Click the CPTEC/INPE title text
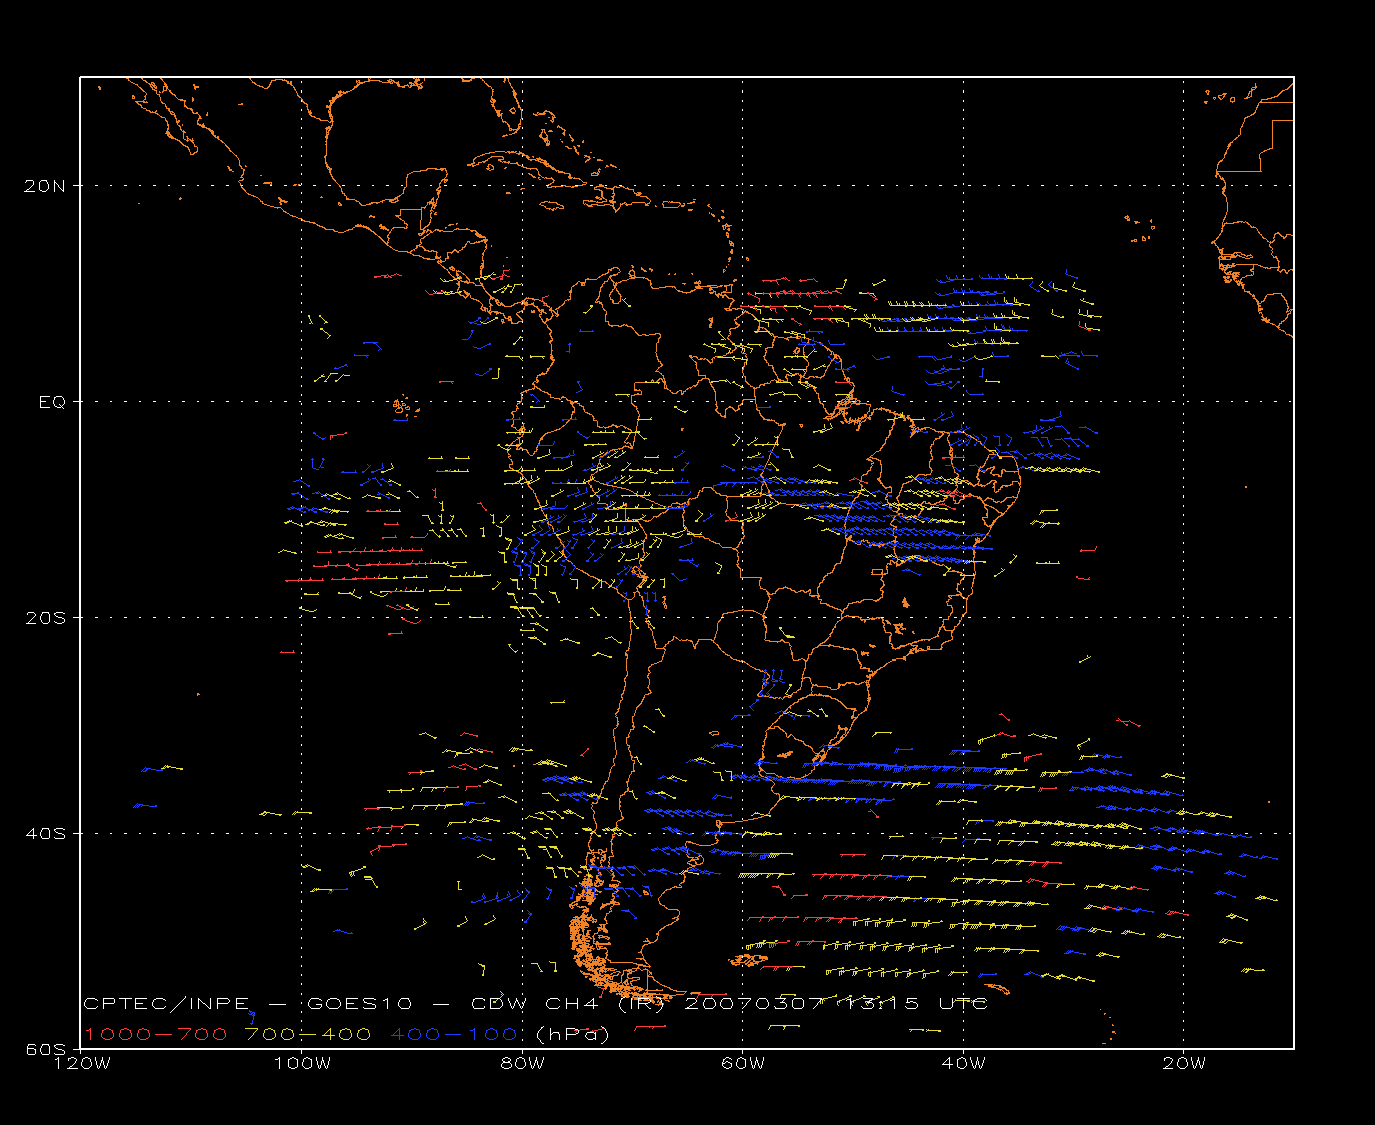This screenshot has width=1375, height=1125. (x=166, y=1003)
